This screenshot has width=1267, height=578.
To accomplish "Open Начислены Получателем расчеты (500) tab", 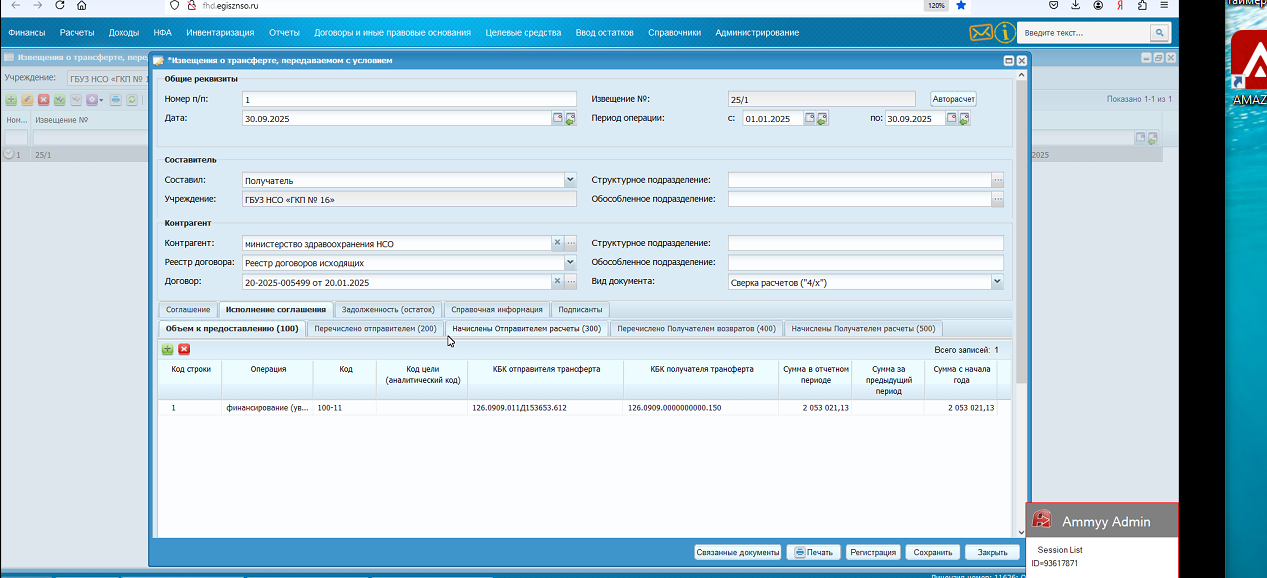I will click(863, 328).
